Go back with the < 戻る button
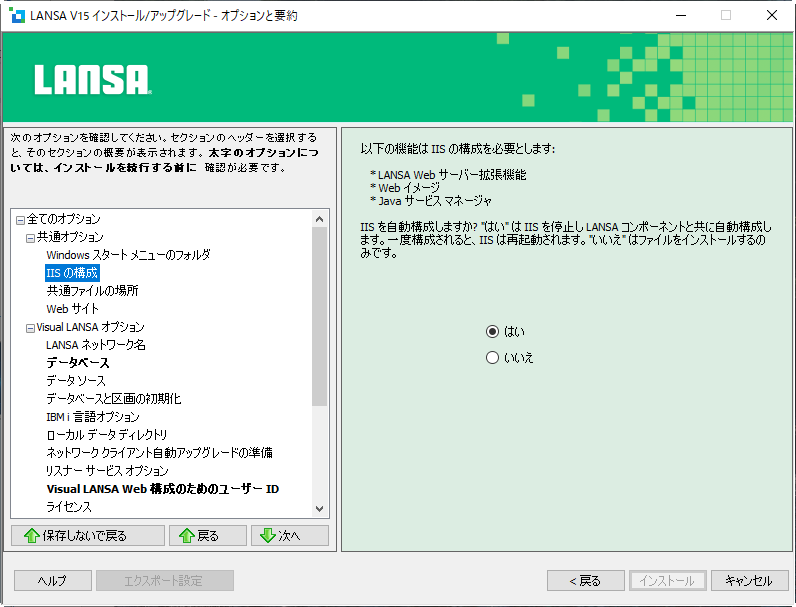The image size is (796, 607). (585, 581)
